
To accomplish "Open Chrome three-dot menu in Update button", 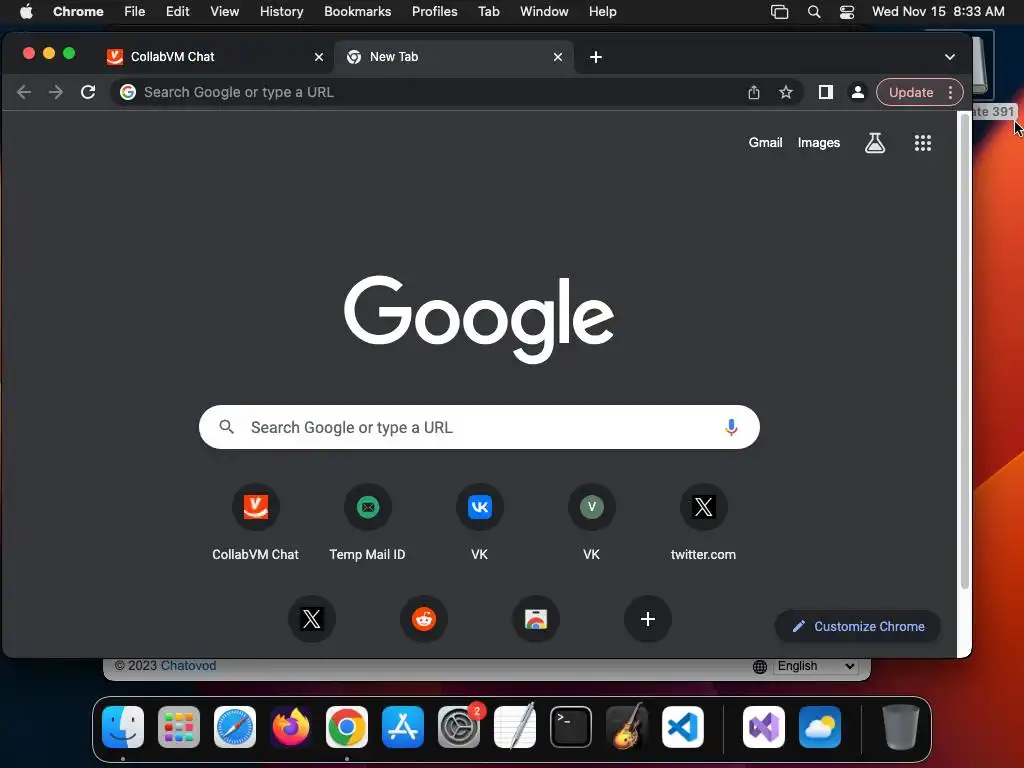I will click(950, 92).
